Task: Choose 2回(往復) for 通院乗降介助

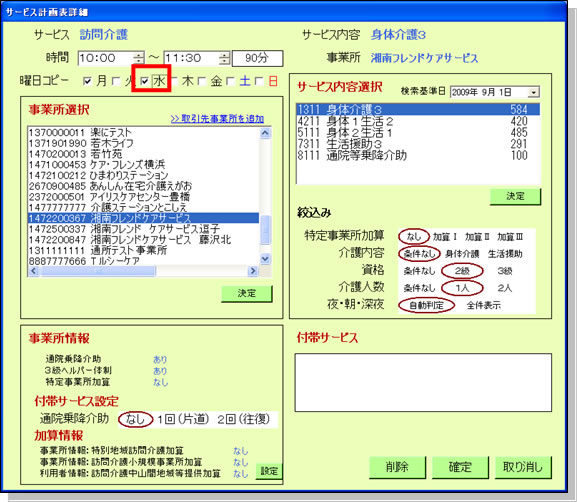Action: pos(244,419)
